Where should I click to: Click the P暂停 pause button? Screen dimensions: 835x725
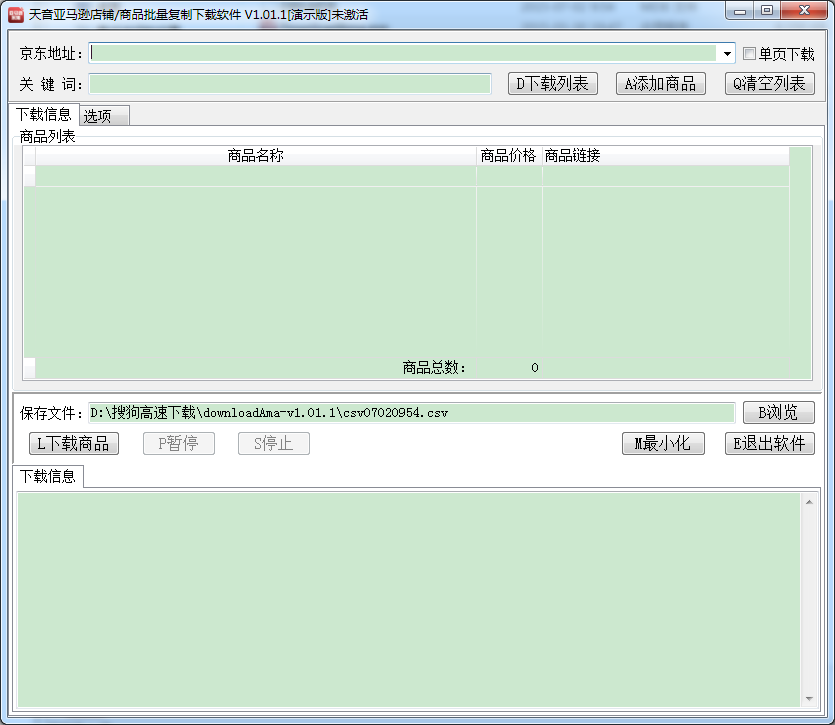point(178,443)
